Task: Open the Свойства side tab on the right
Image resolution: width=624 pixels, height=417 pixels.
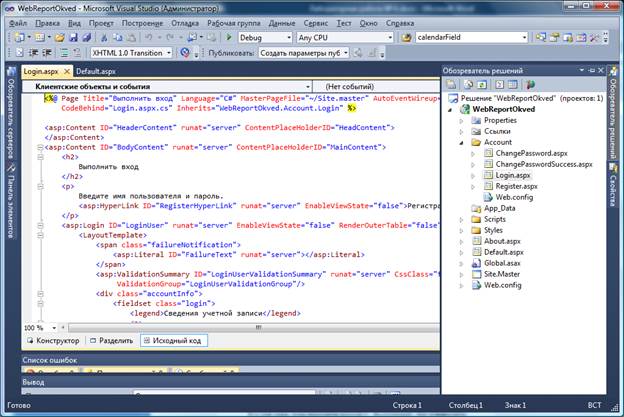Action: click(613, 186)
